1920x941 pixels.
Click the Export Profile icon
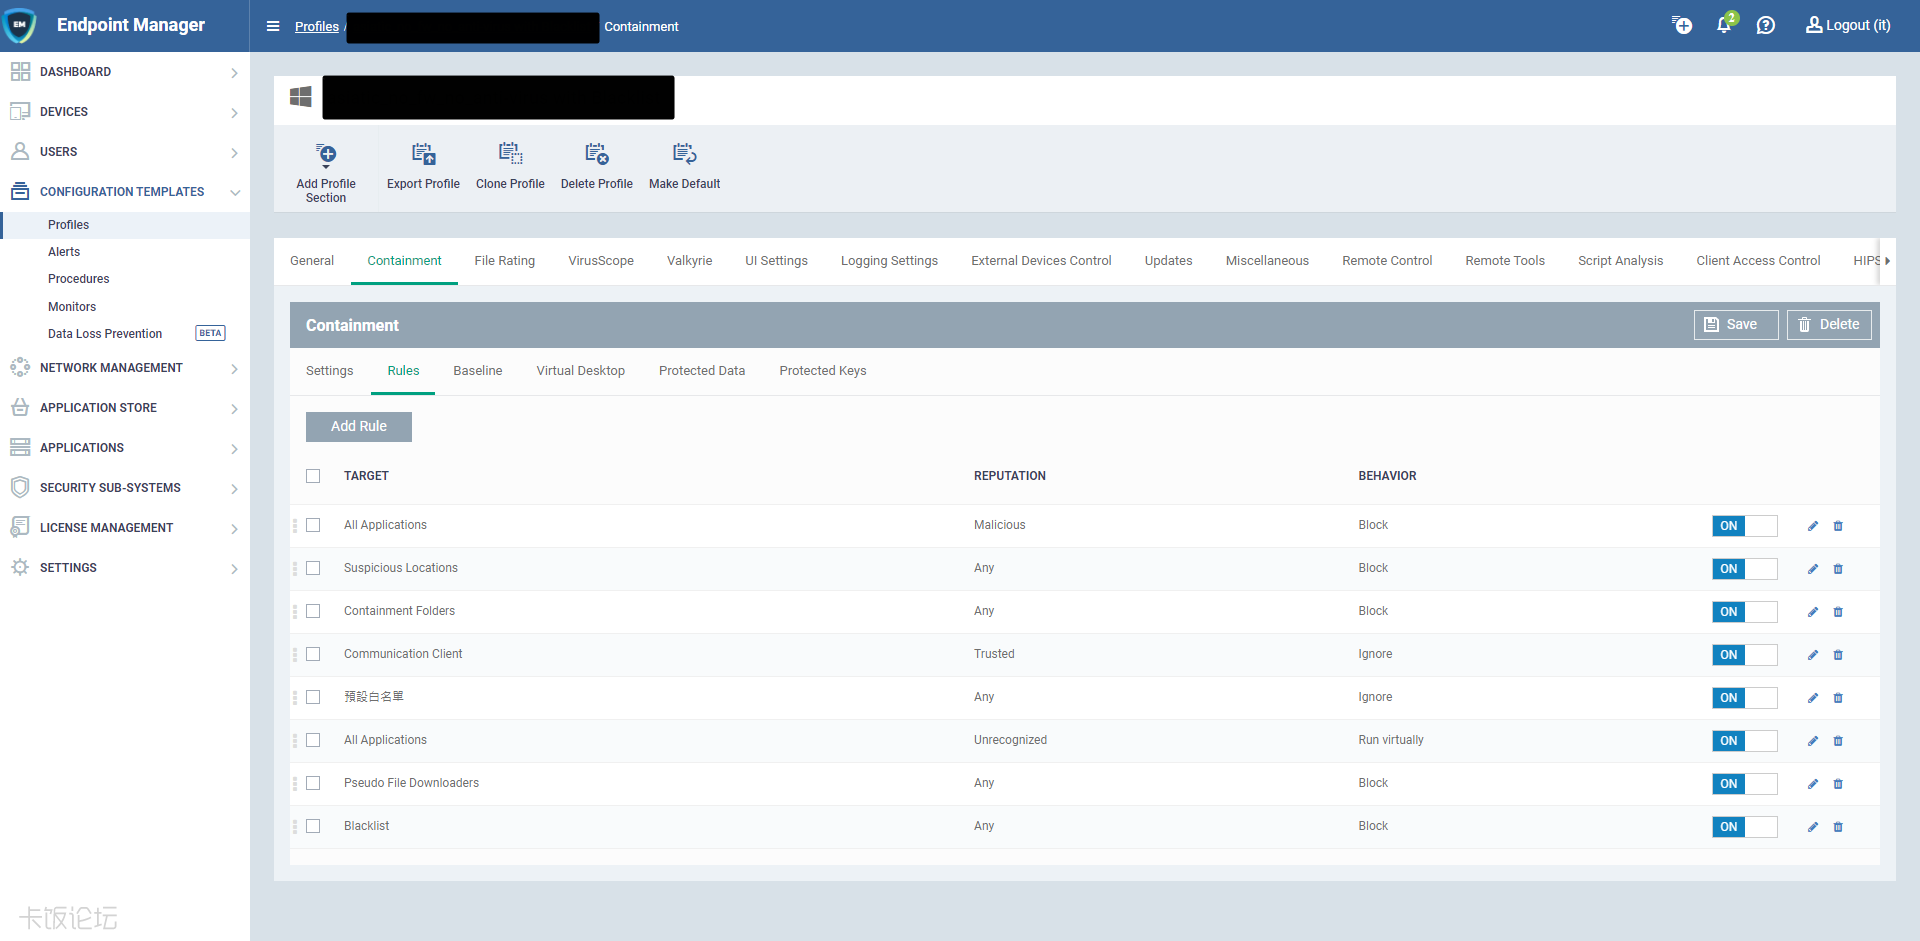point(423,154)
